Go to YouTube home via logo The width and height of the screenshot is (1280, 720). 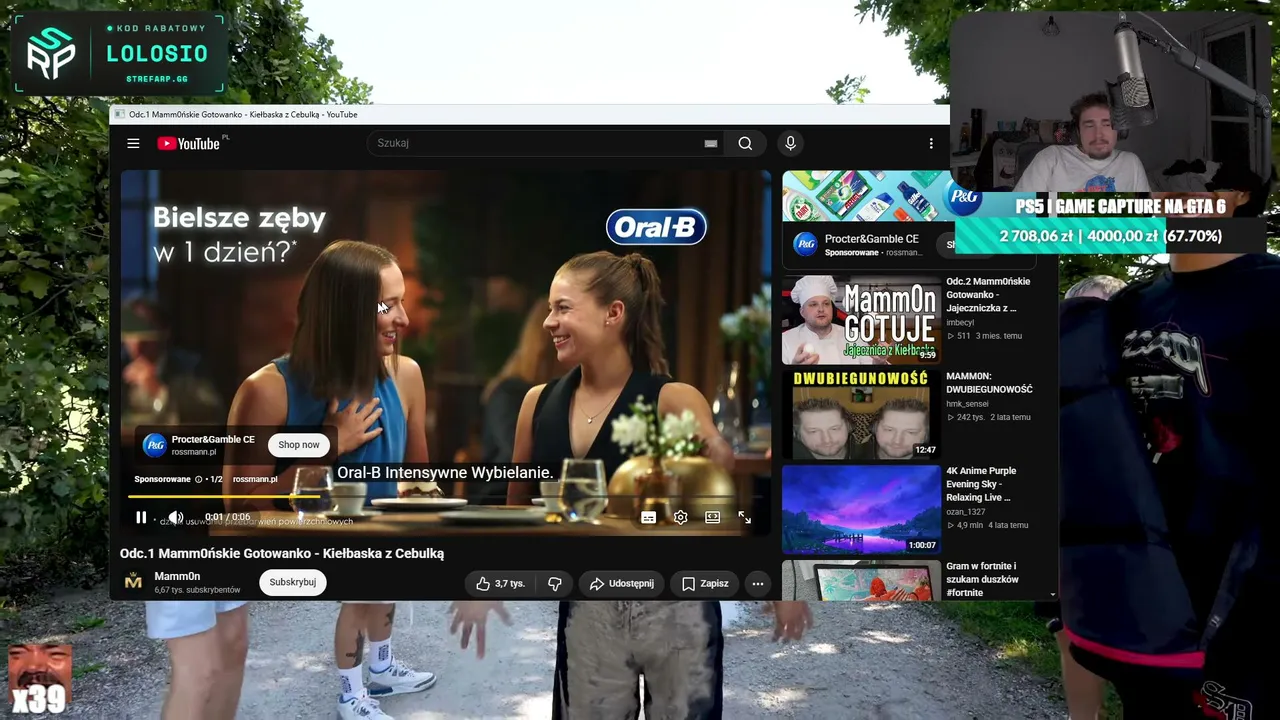point(188,144)
